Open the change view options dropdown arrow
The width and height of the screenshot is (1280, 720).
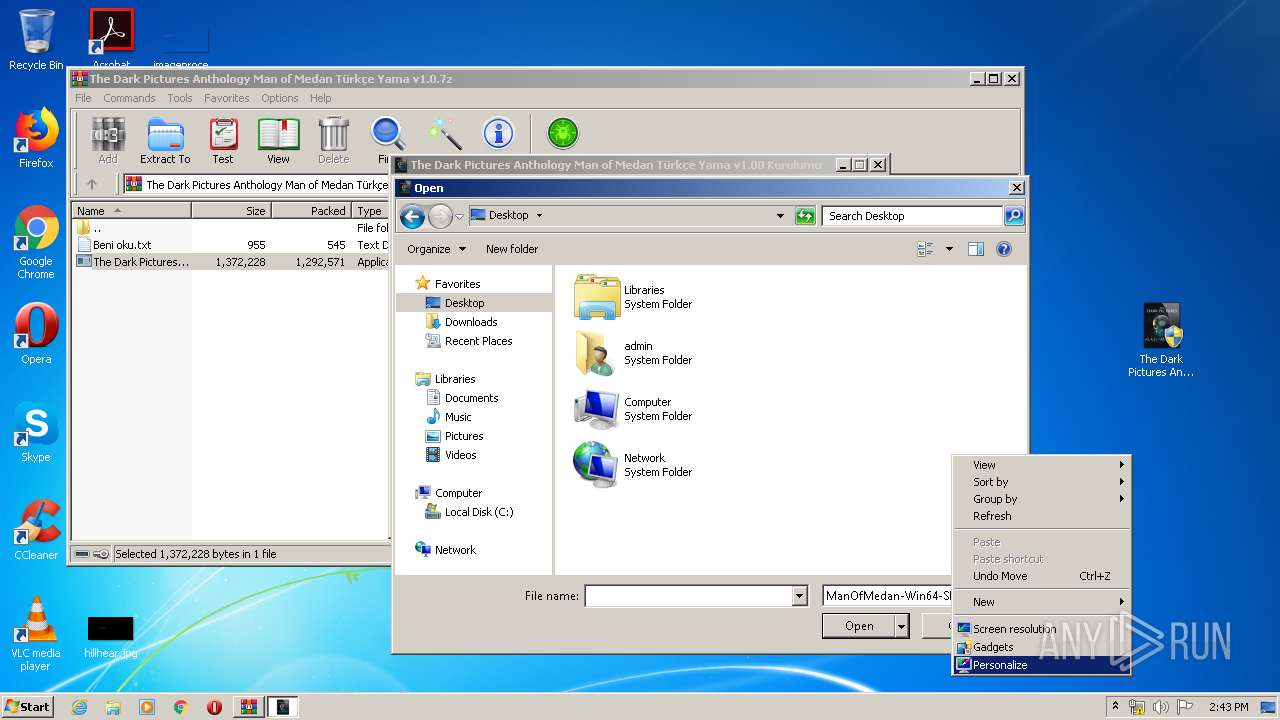949,249
